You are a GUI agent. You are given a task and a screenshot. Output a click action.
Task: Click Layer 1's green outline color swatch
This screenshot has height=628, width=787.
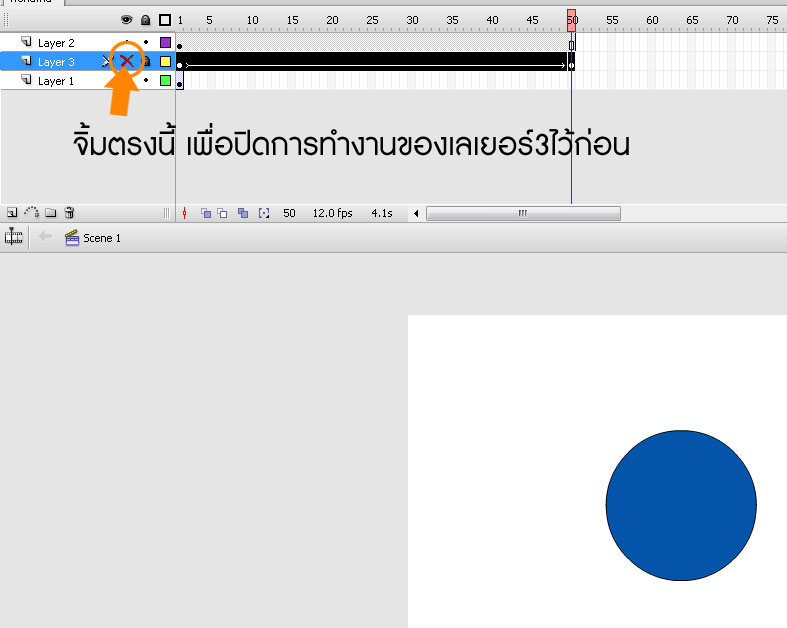tap(165, 80)
